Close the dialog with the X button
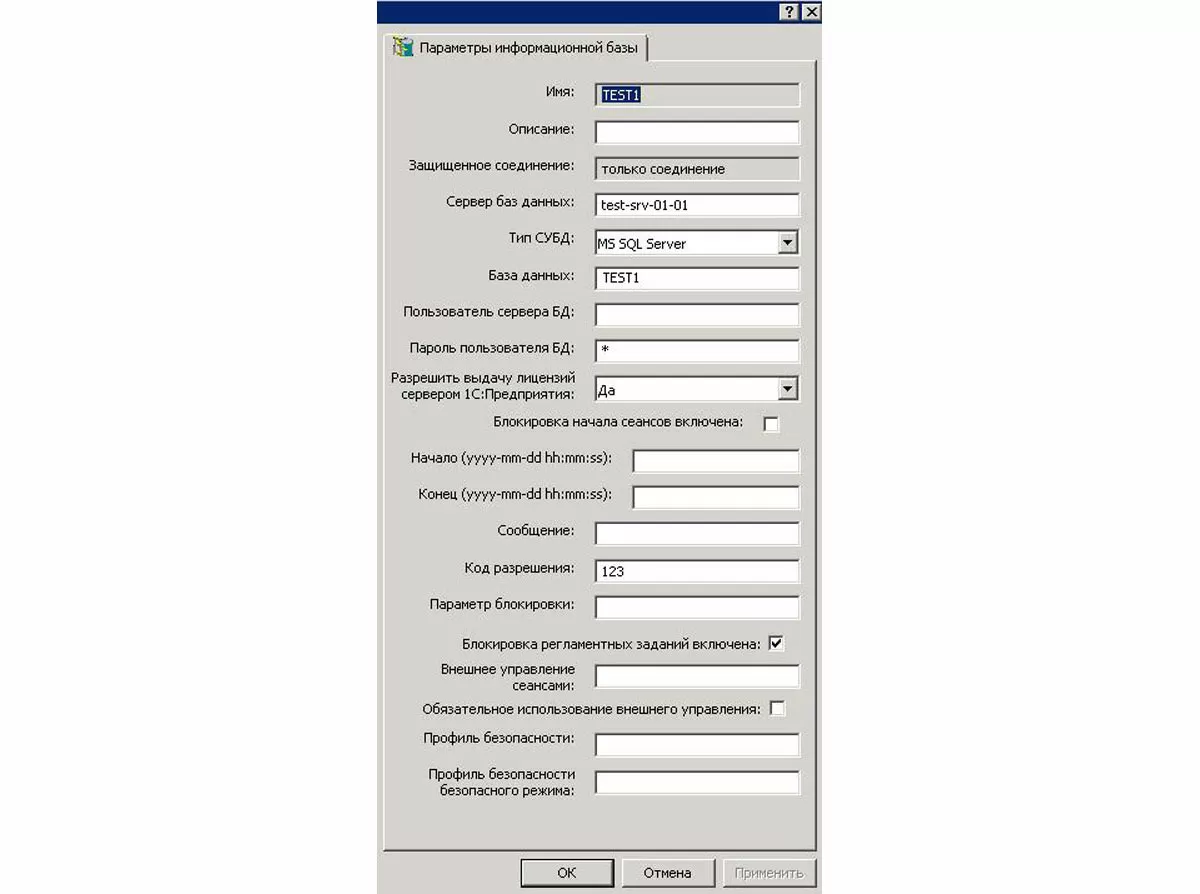The height and width of the screenshot is (894, 1200). click(811, 11)
